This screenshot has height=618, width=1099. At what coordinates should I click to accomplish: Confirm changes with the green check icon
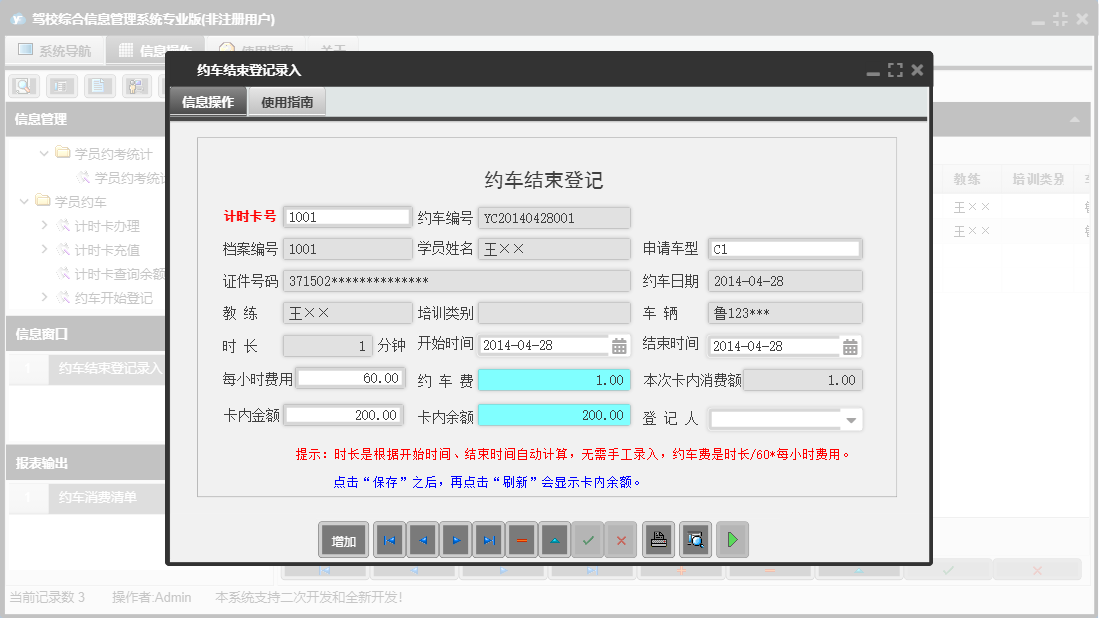[589, 539]
